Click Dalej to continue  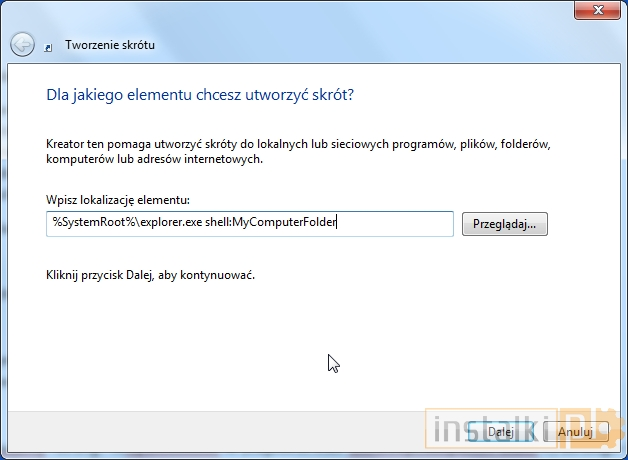(500, 432)
